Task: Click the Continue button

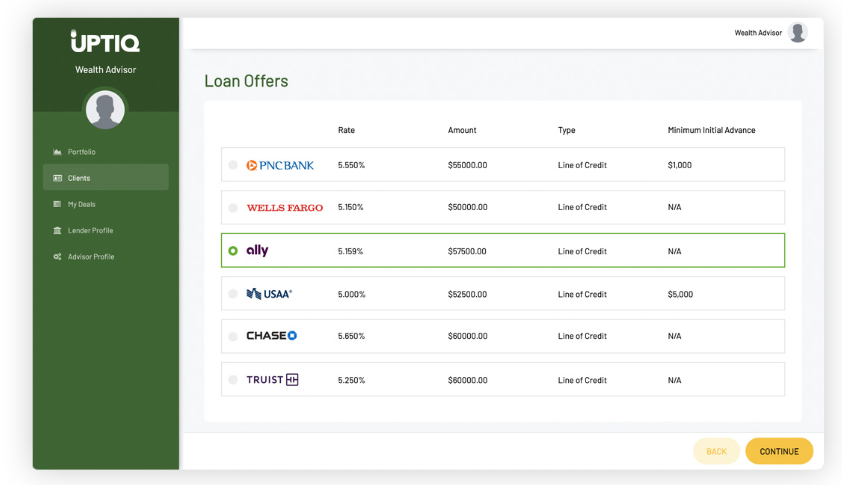Action: coord(779,451)
